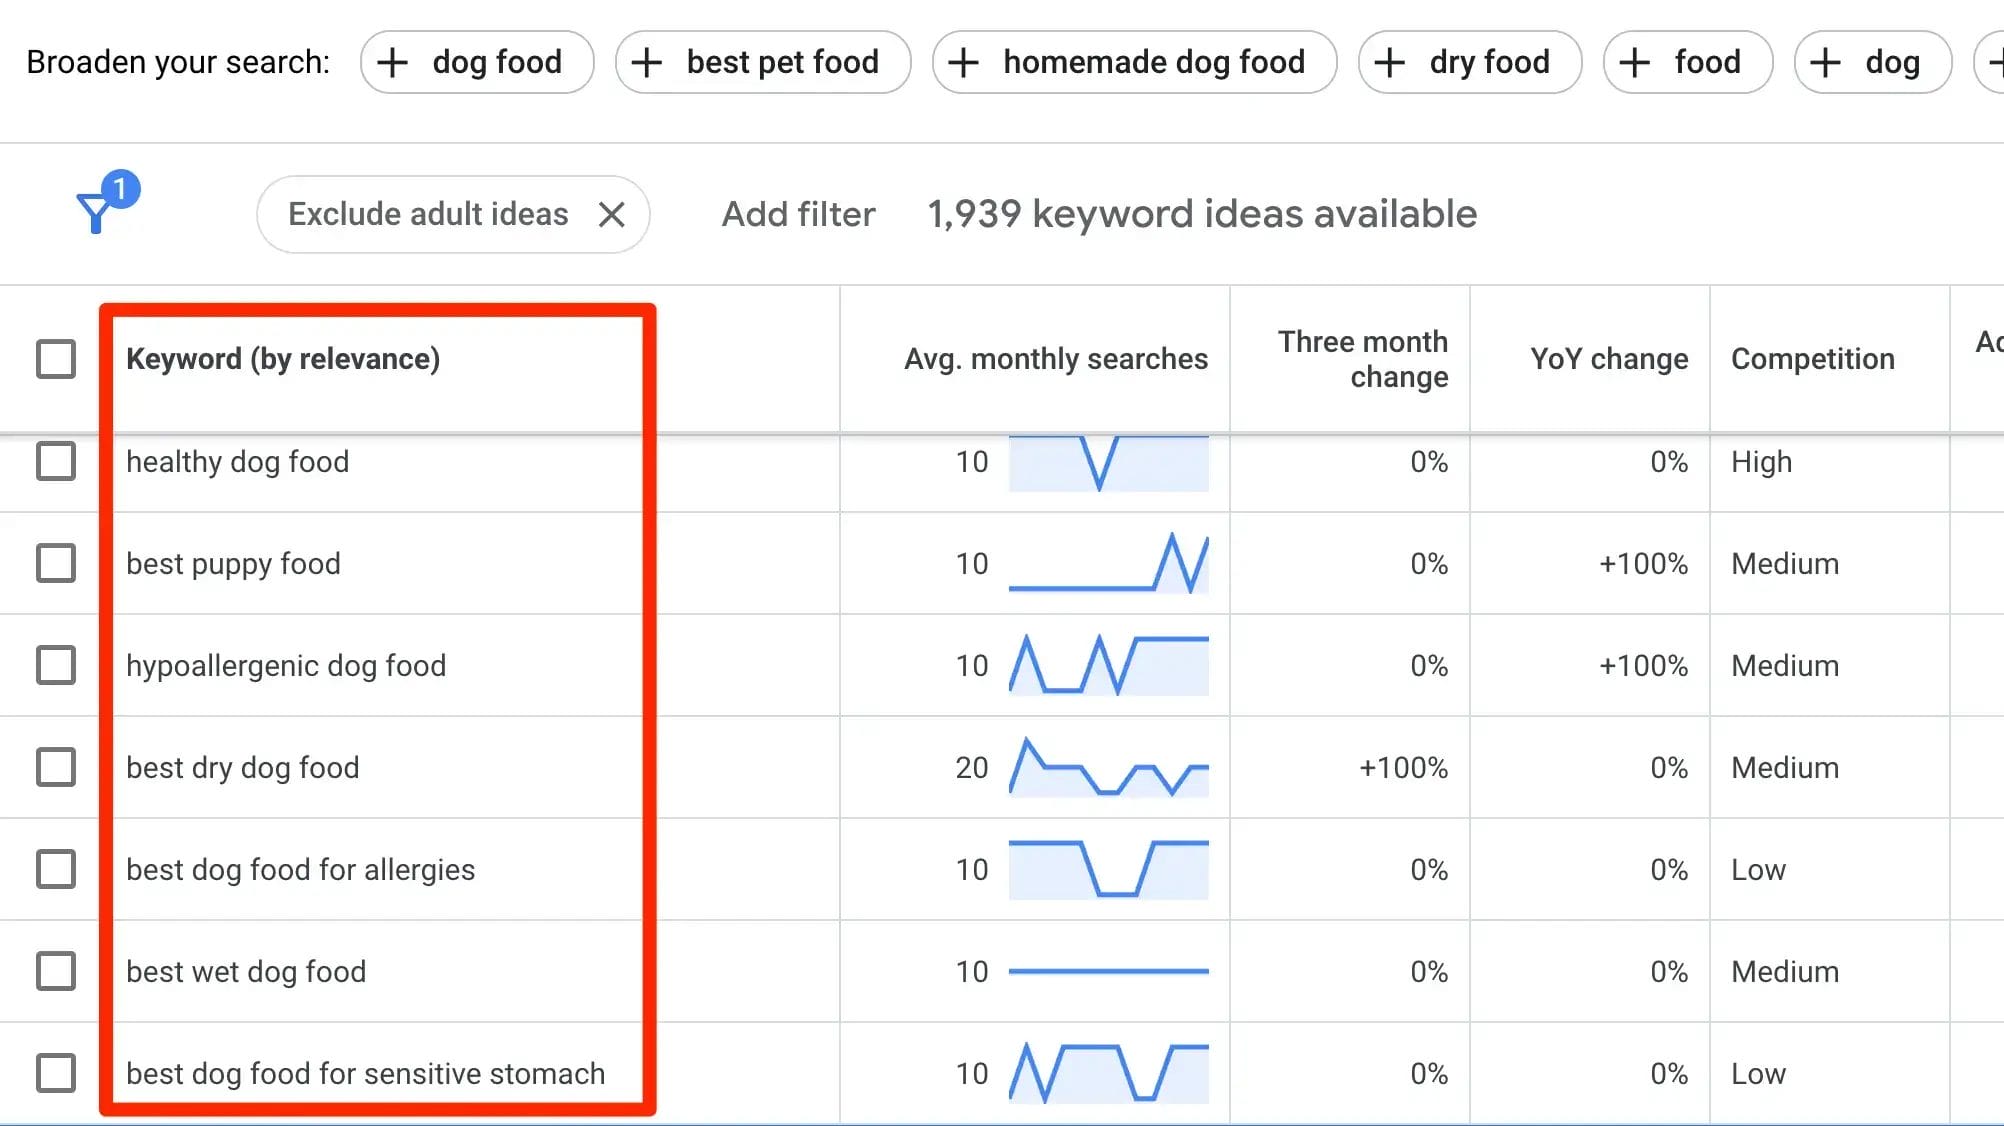
Task: Remove the Exclude adult ideas filter
Action: 611,214
